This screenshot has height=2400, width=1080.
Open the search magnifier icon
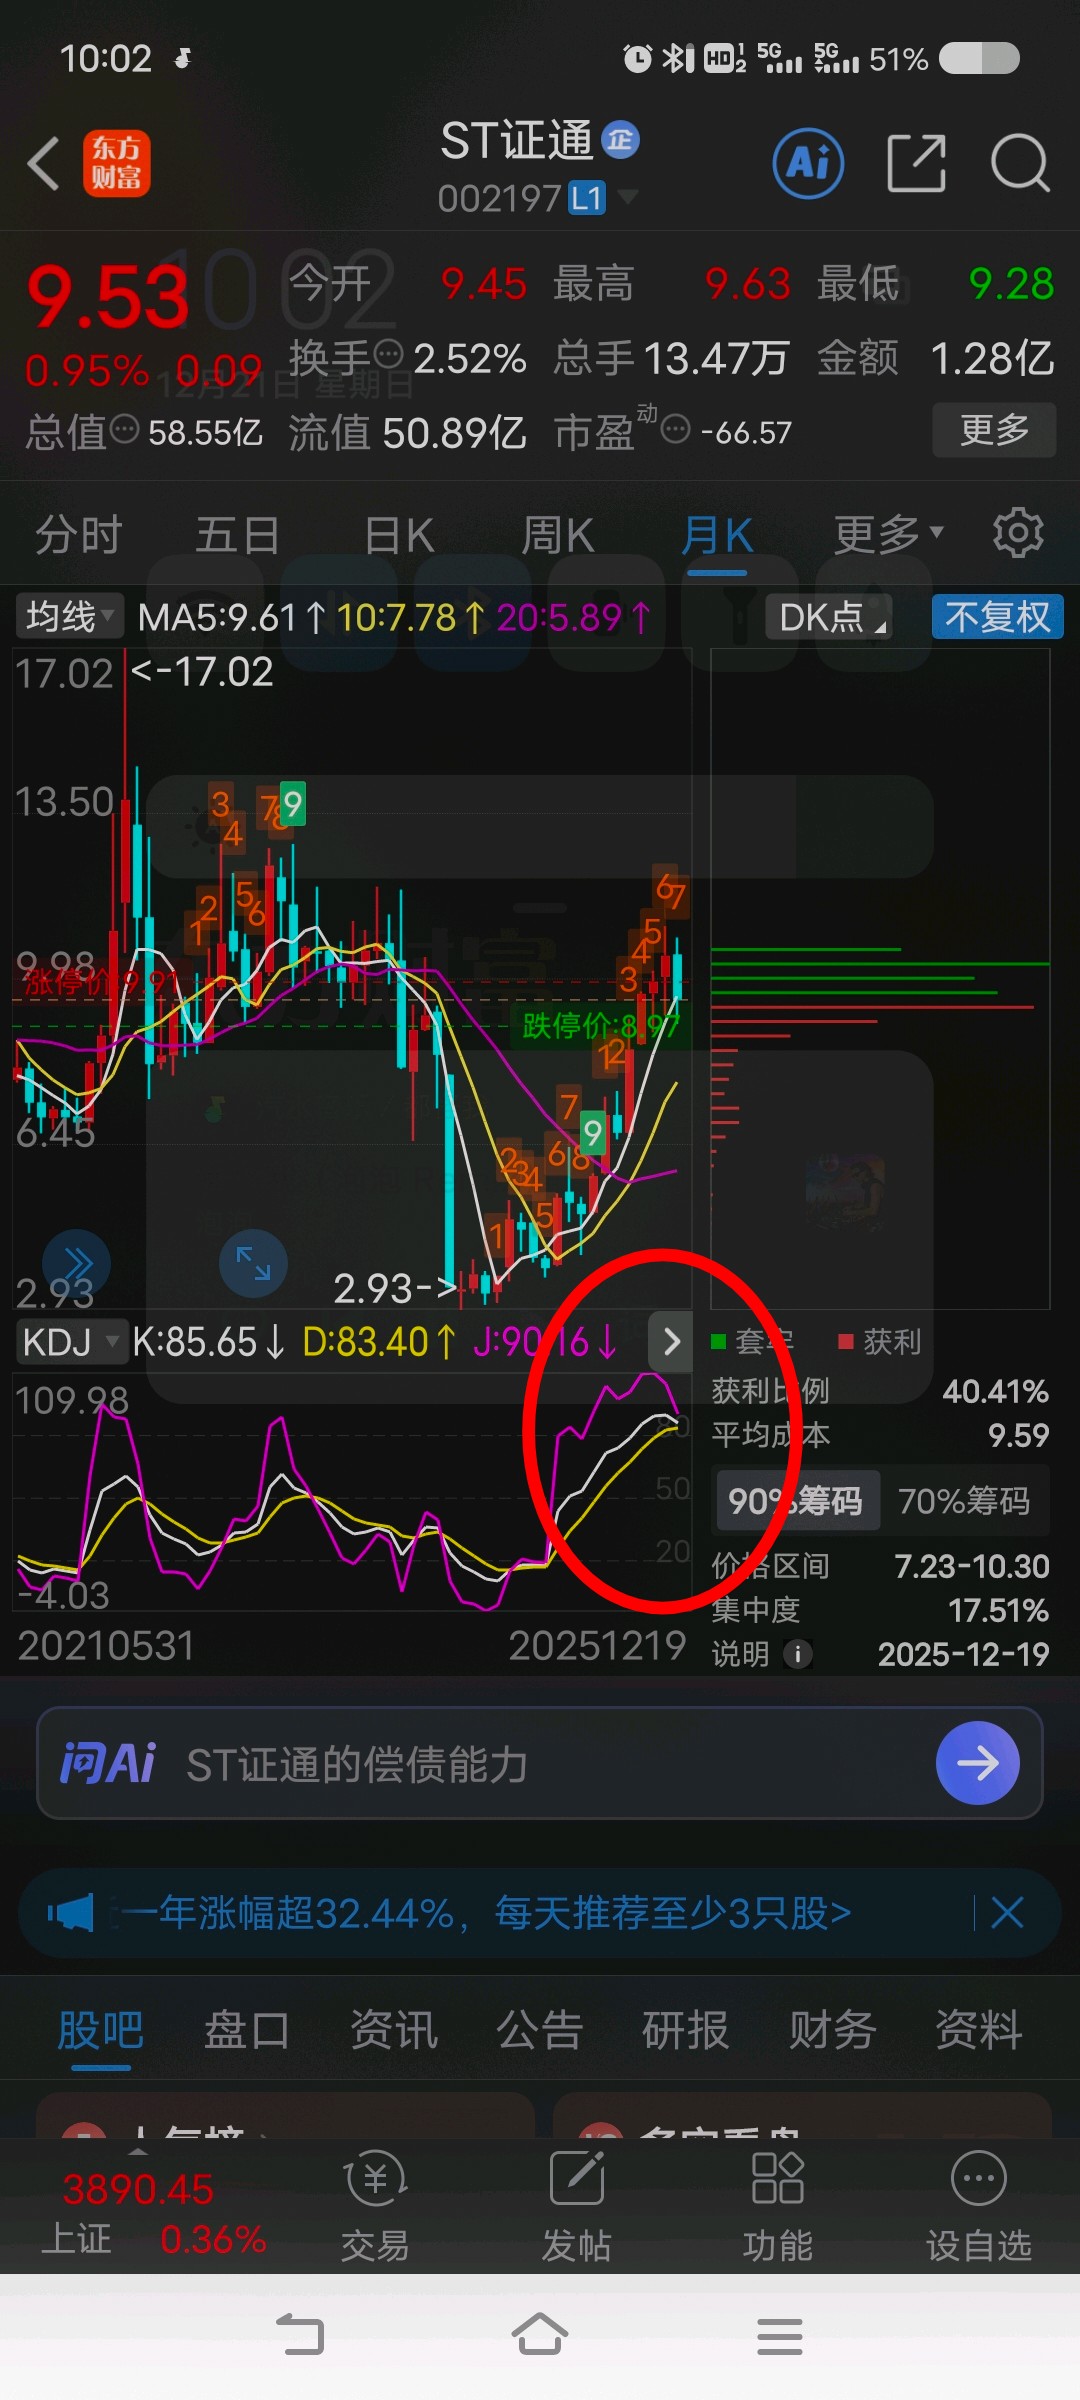tap(1020, 163)
